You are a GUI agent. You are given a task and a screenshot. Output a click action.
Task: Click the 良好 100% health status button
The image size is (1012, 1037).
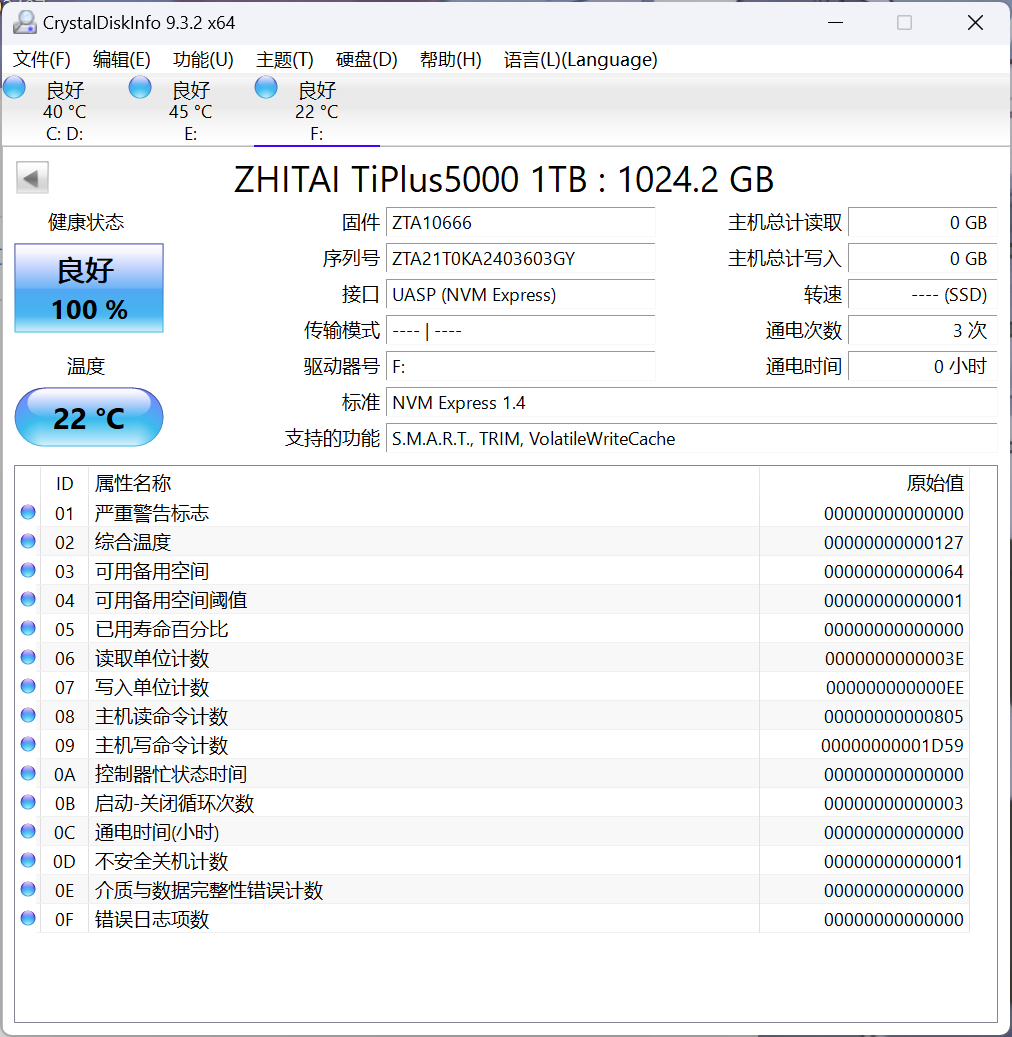(x=88, y=288)
